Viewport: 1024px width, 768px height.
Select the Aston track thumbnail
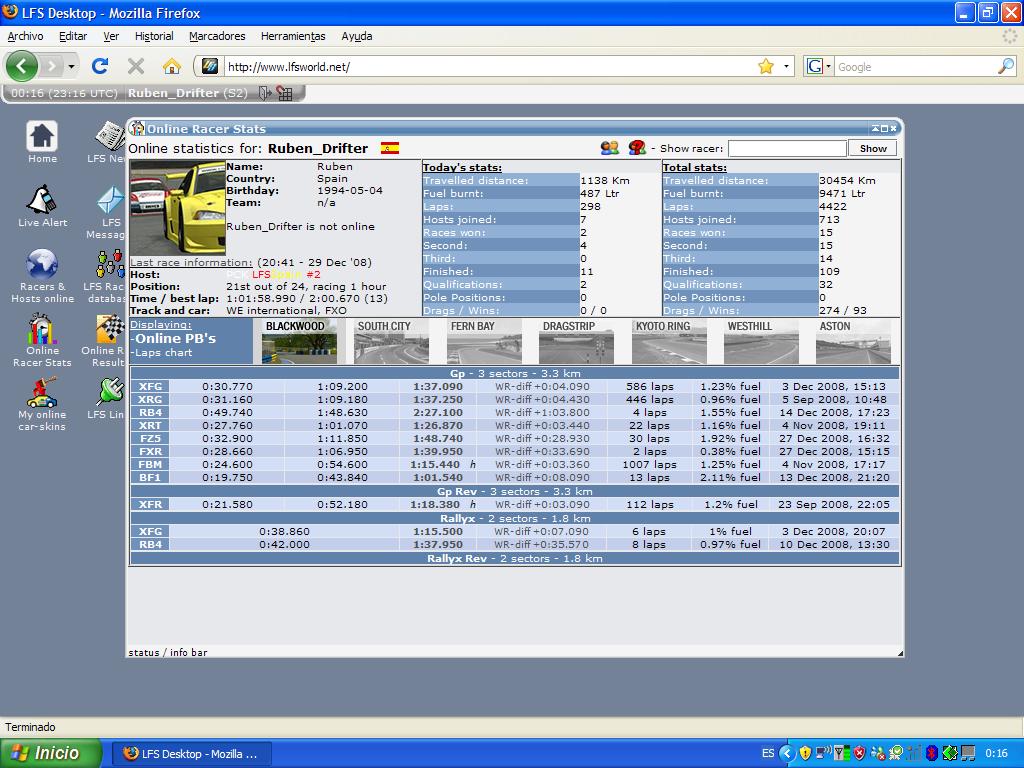853,342
